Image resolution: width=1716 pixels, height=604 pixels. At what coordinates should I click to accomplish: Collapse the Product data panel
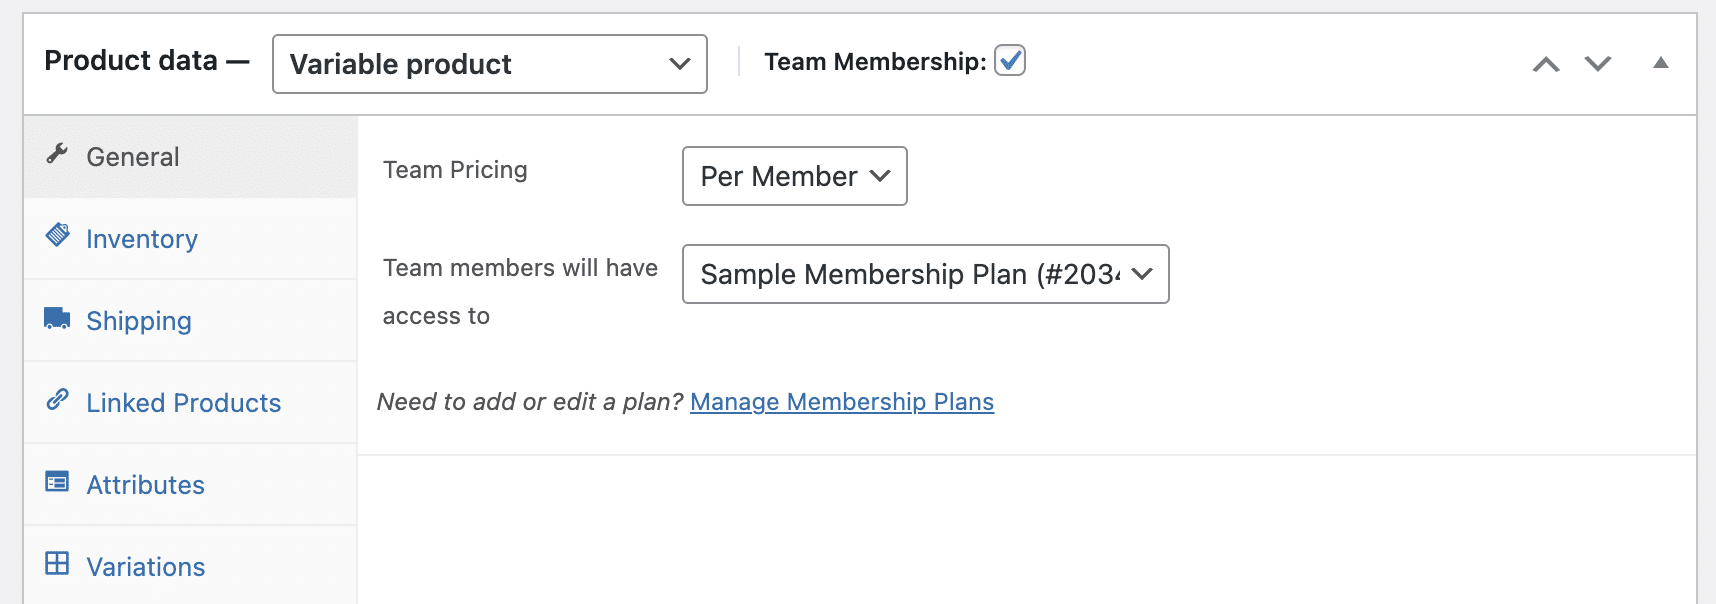[x=1662, y=62]
